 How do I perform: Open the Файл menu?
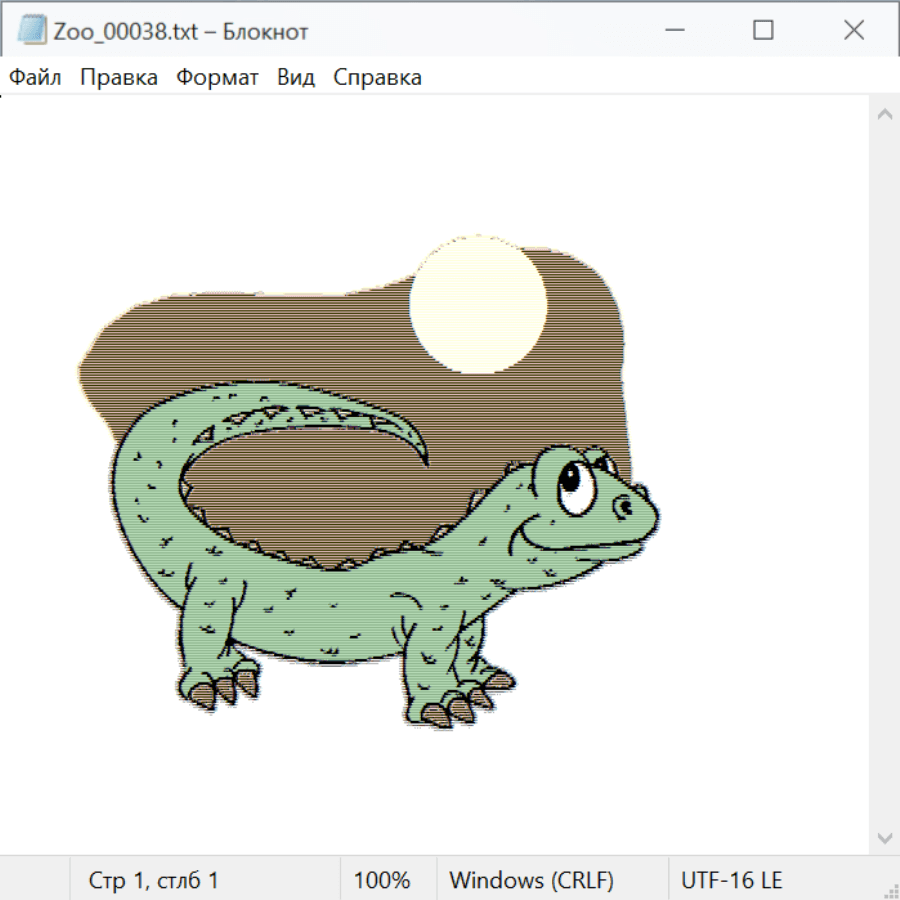click(35, 78)
